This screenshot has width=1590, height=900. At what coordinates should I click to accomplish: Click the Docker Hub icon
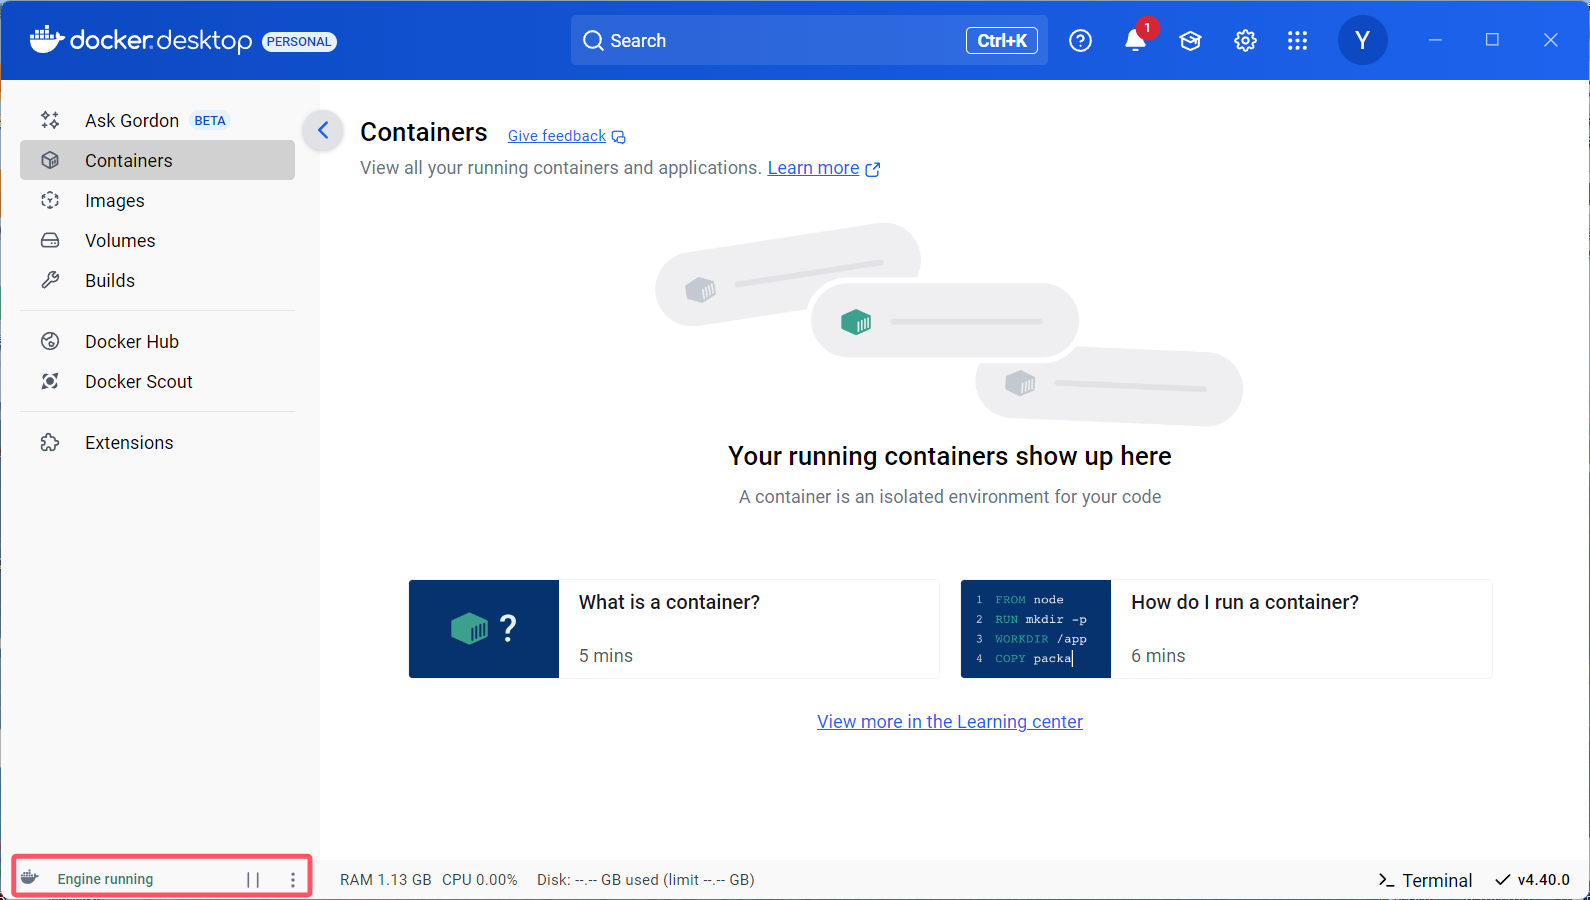pos(50,341)
